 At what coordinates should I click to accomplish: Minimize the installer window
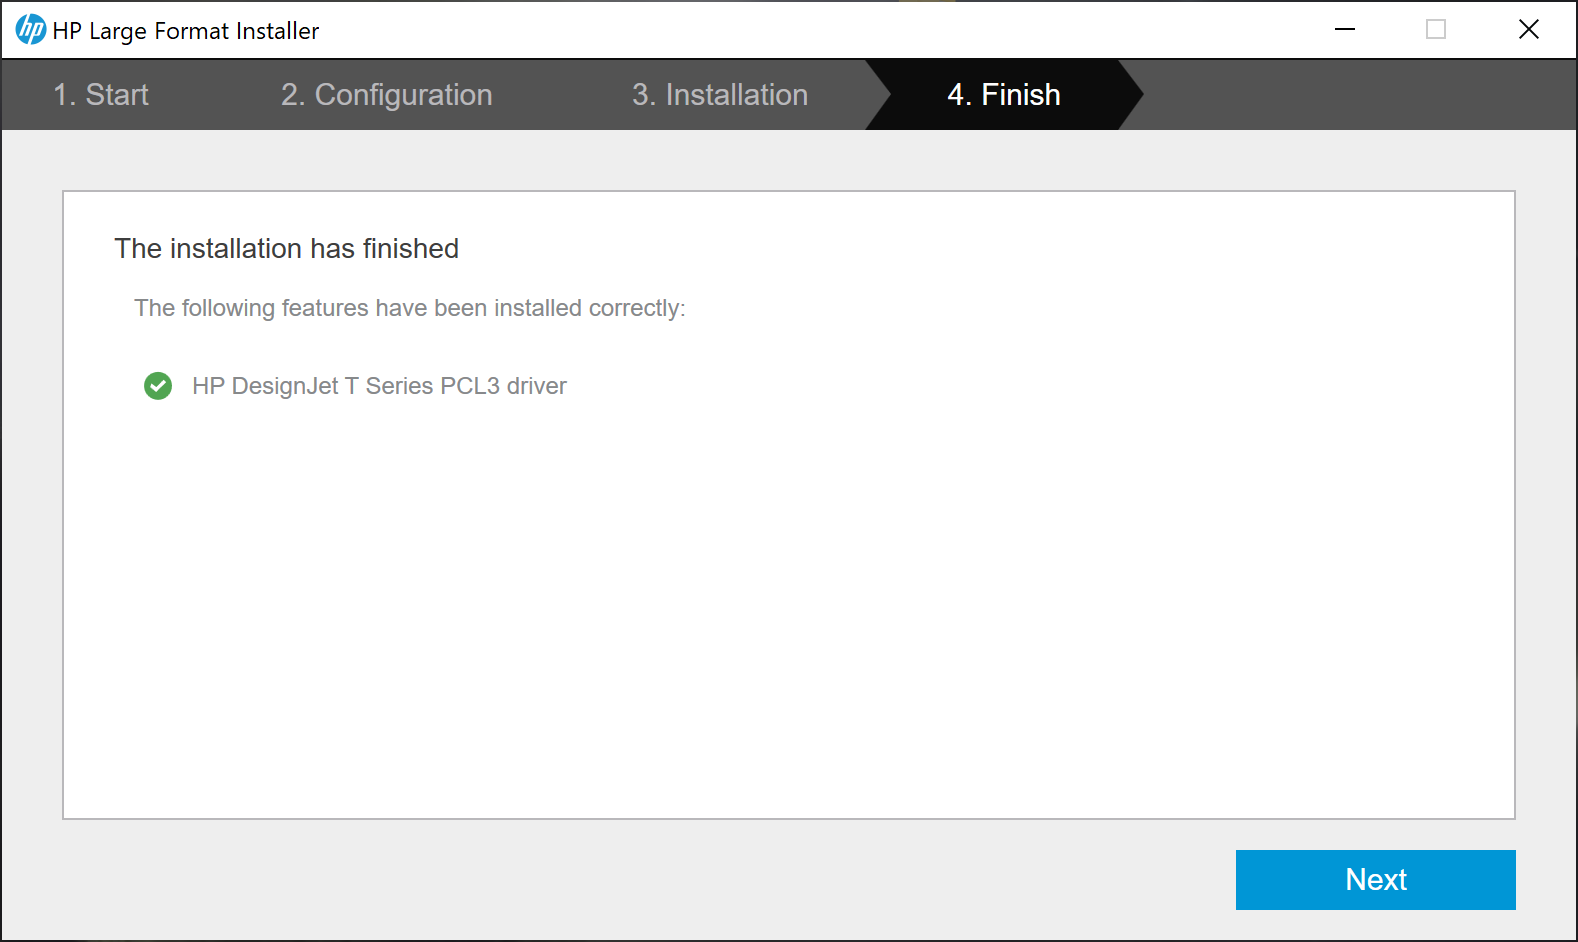click(x=1345, y=30)
